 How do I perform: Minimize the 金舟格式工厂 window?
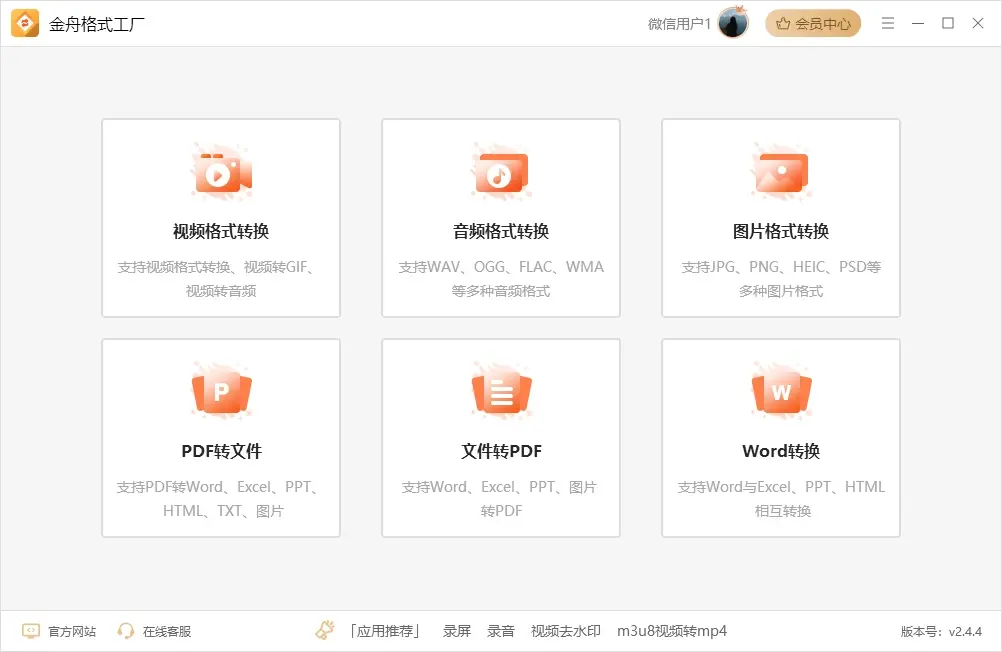(918, 24)
